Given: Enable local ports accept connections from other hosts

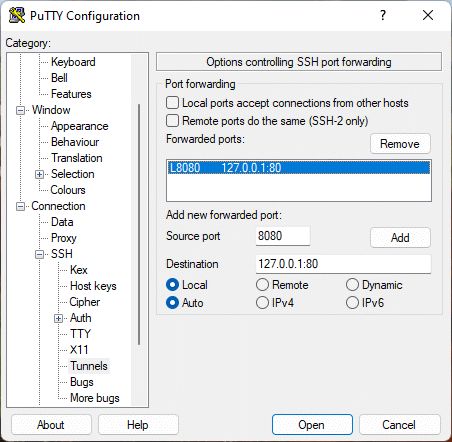Looking at the screenshot, I should point(172,103).
